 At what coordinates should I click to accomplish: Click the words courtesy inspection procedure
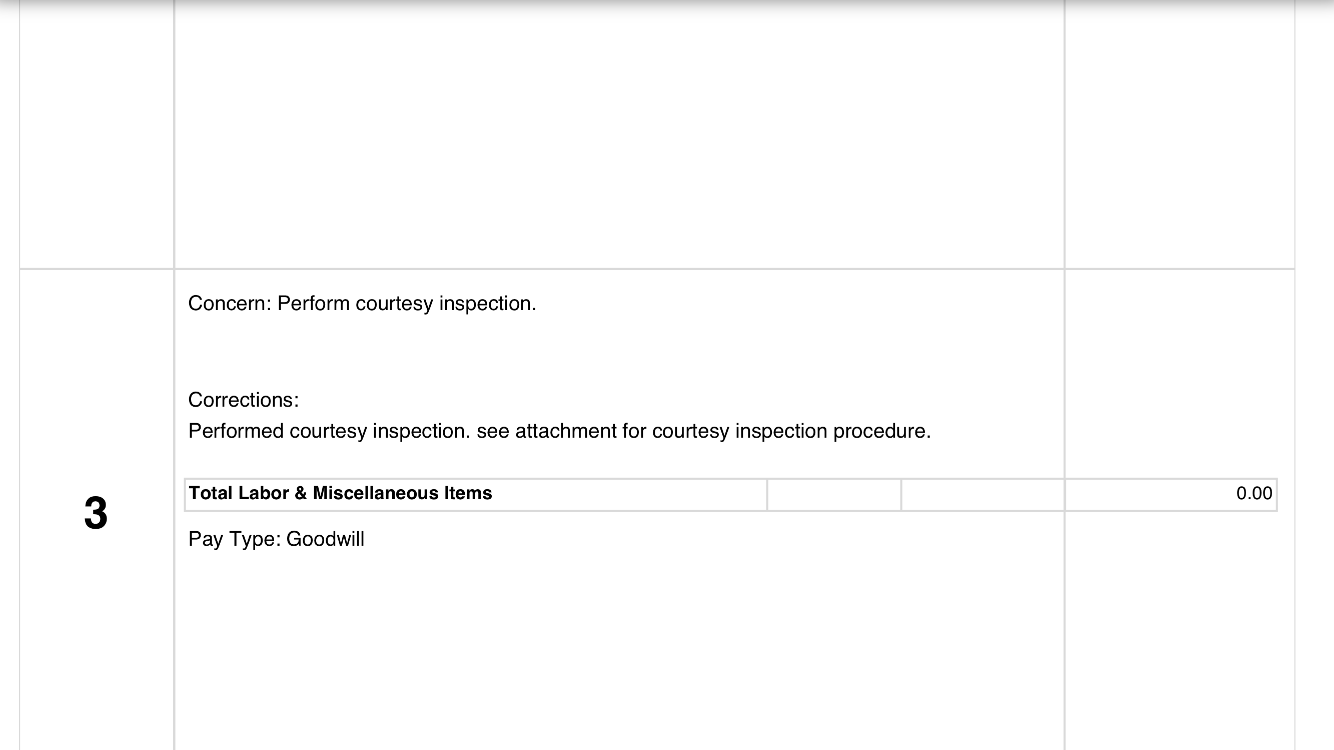(x=791, y=431)
